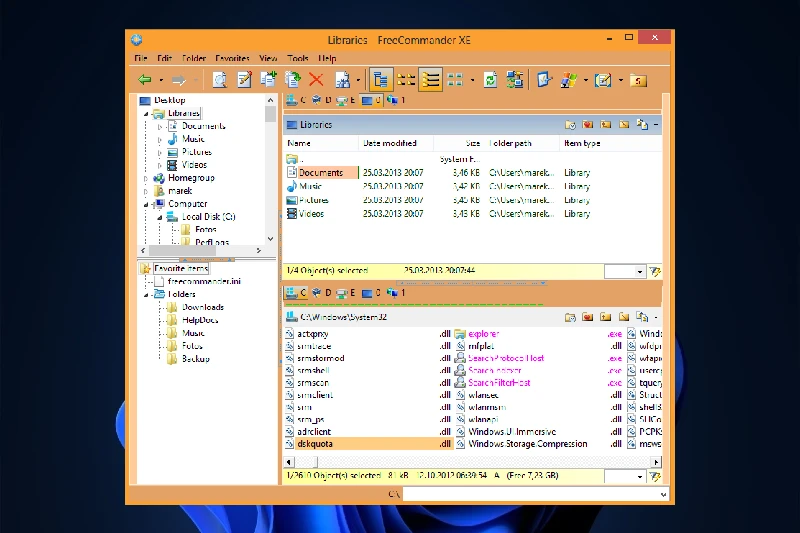This screenshot has height=533, width=800.
Task: Select the dskquota file
Action: pos(368,444)
